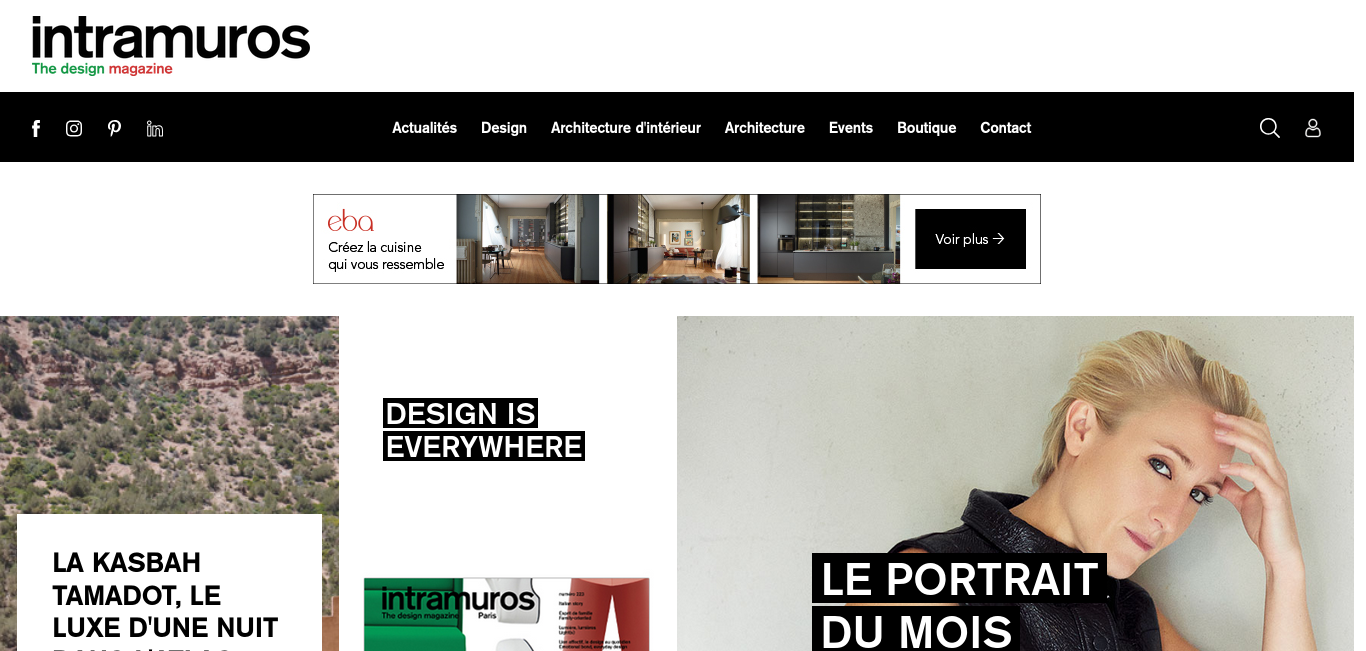The image size is (1366, 651).
Task: Click the Design Is Everywhere heading
Action: click(484, 429)
